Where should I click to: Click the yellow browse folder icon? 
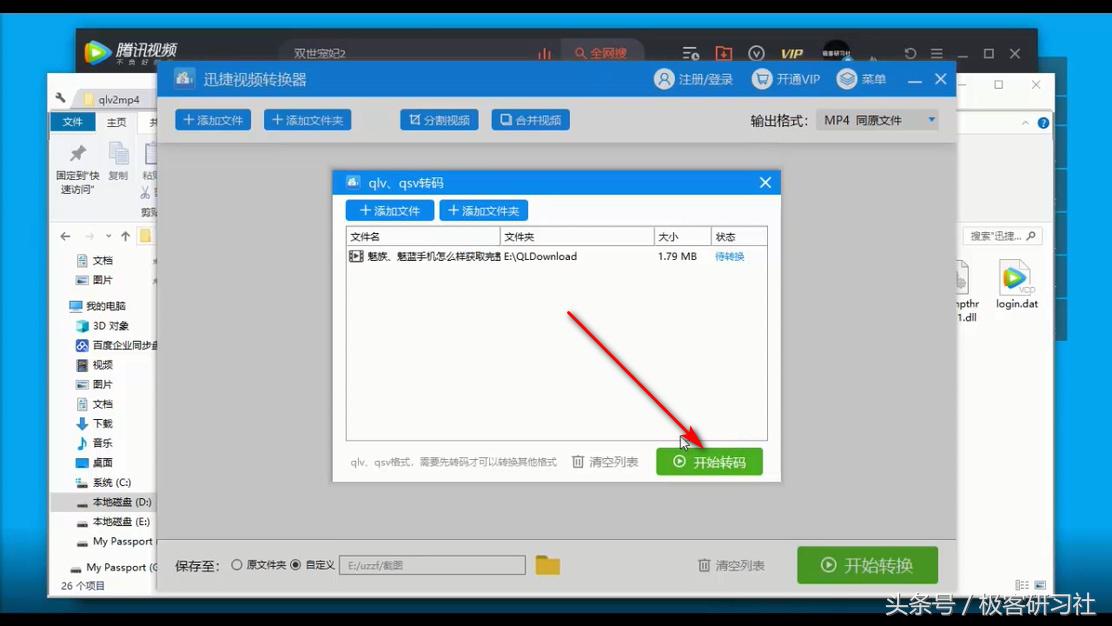[x=547, y=565]
